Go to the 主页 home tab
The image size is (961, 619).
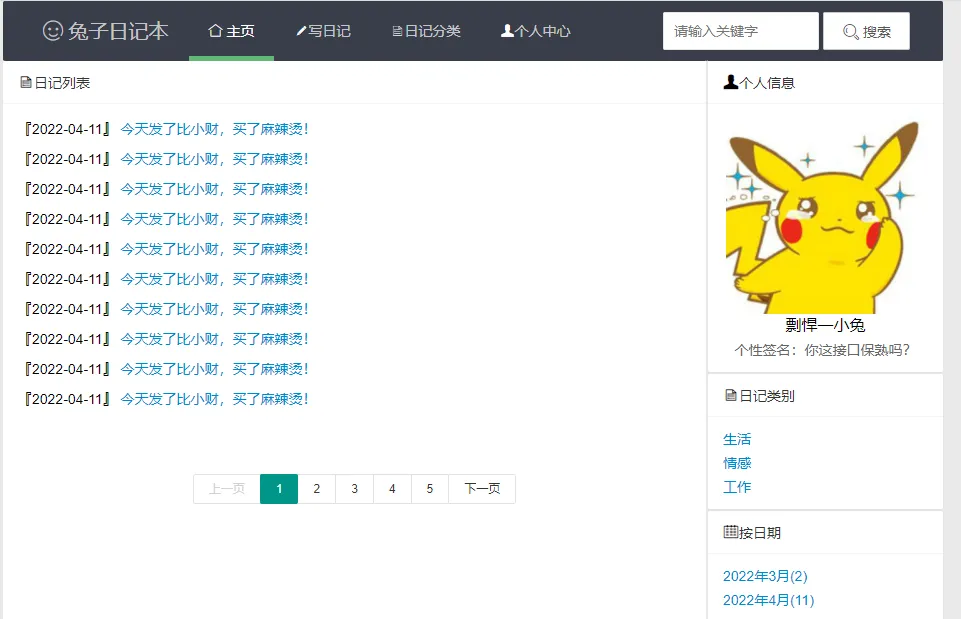pos(231,31)
